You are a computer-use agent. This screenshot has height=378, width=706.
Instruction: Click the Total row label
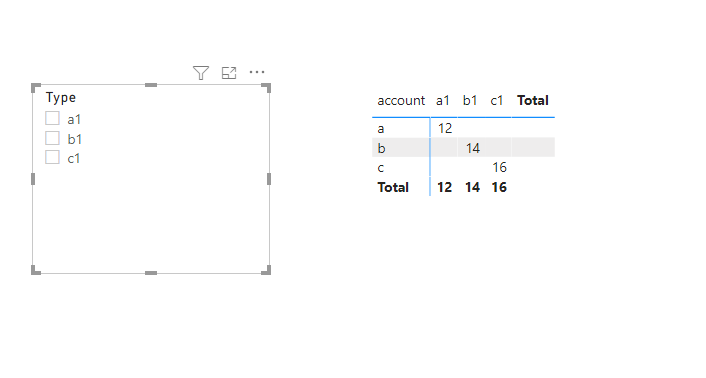click(x=393, y=187)
